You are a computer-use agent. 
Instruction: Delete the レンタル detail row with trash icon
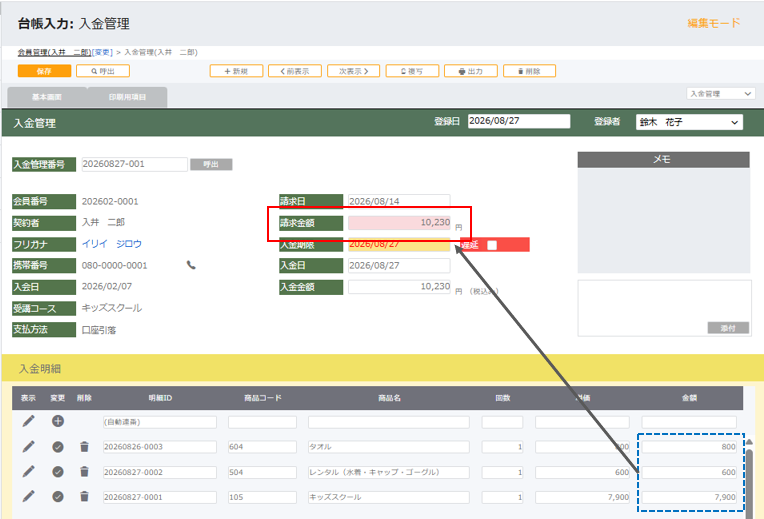[84, 472]
